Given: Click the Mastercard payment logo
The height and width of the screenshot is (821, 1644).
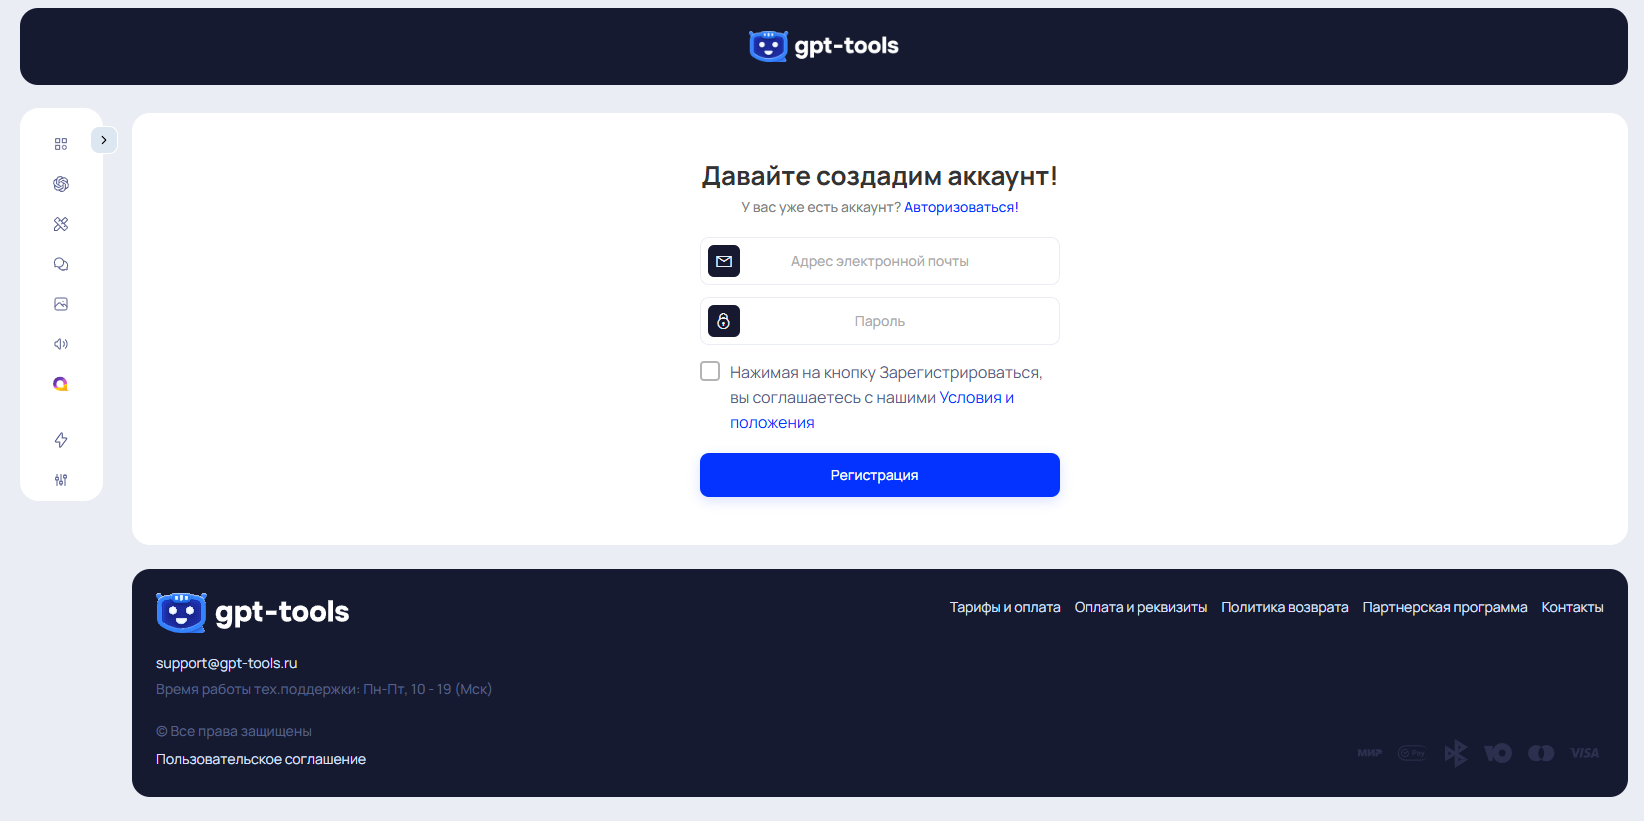Looking at the screenshot, I should 1541,753.
